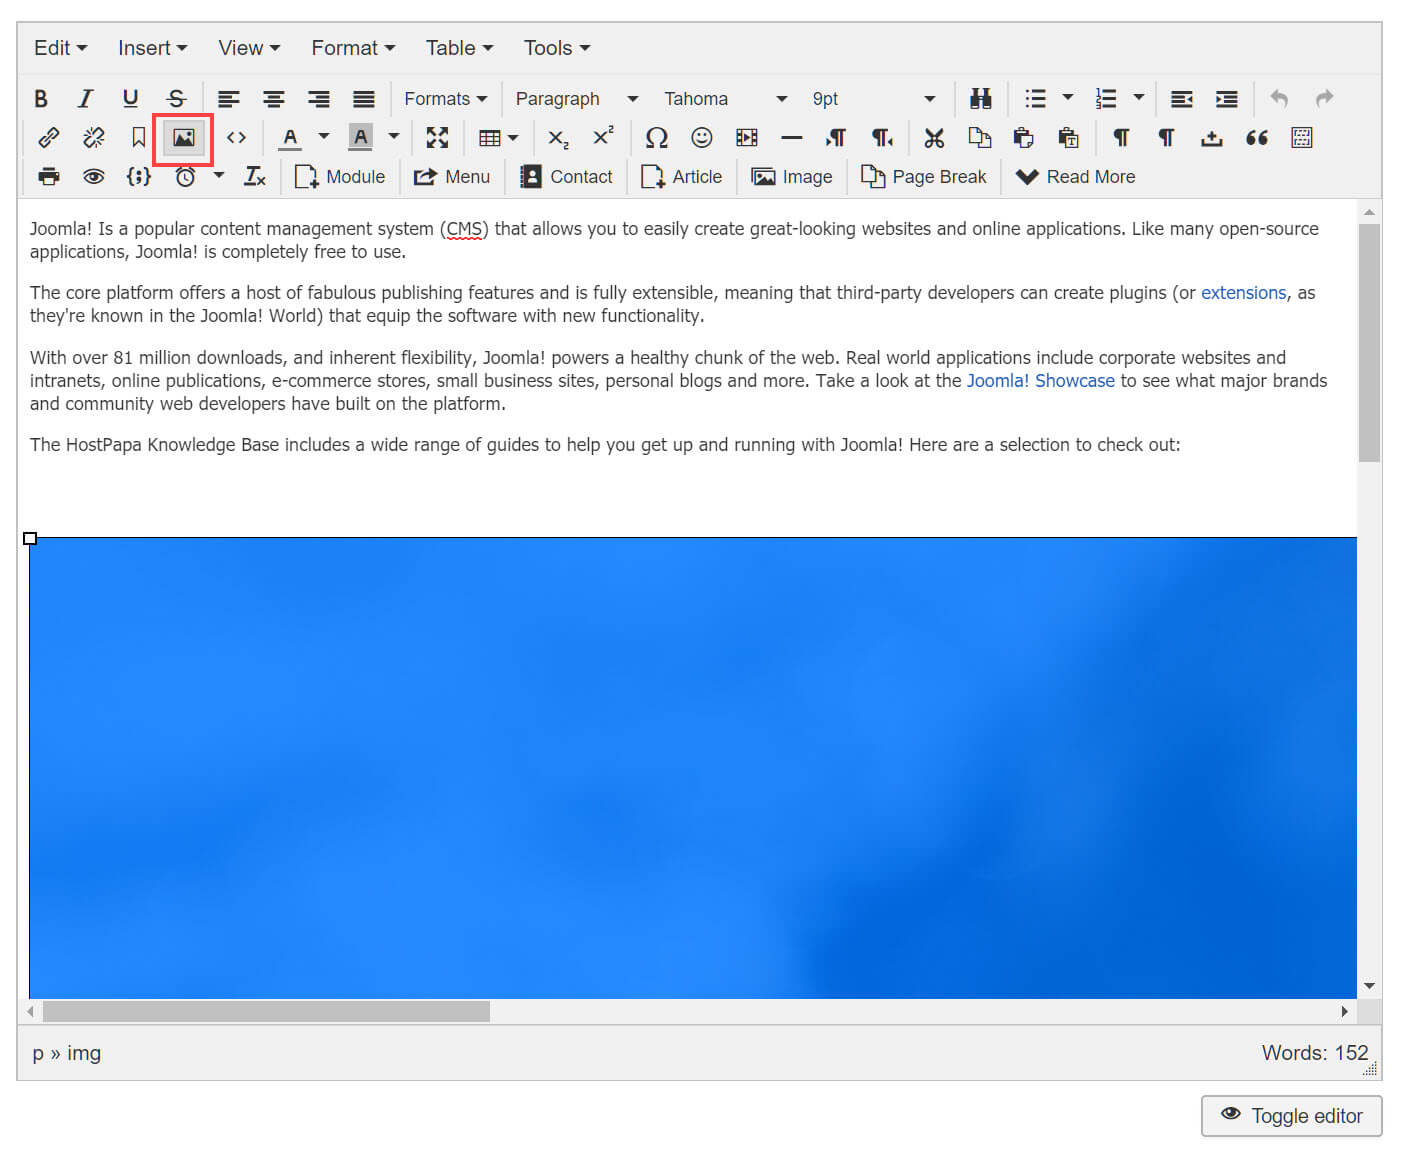Apply current background highlight color
This screenshot has width=1414, height=1168.
click(361, 138)
